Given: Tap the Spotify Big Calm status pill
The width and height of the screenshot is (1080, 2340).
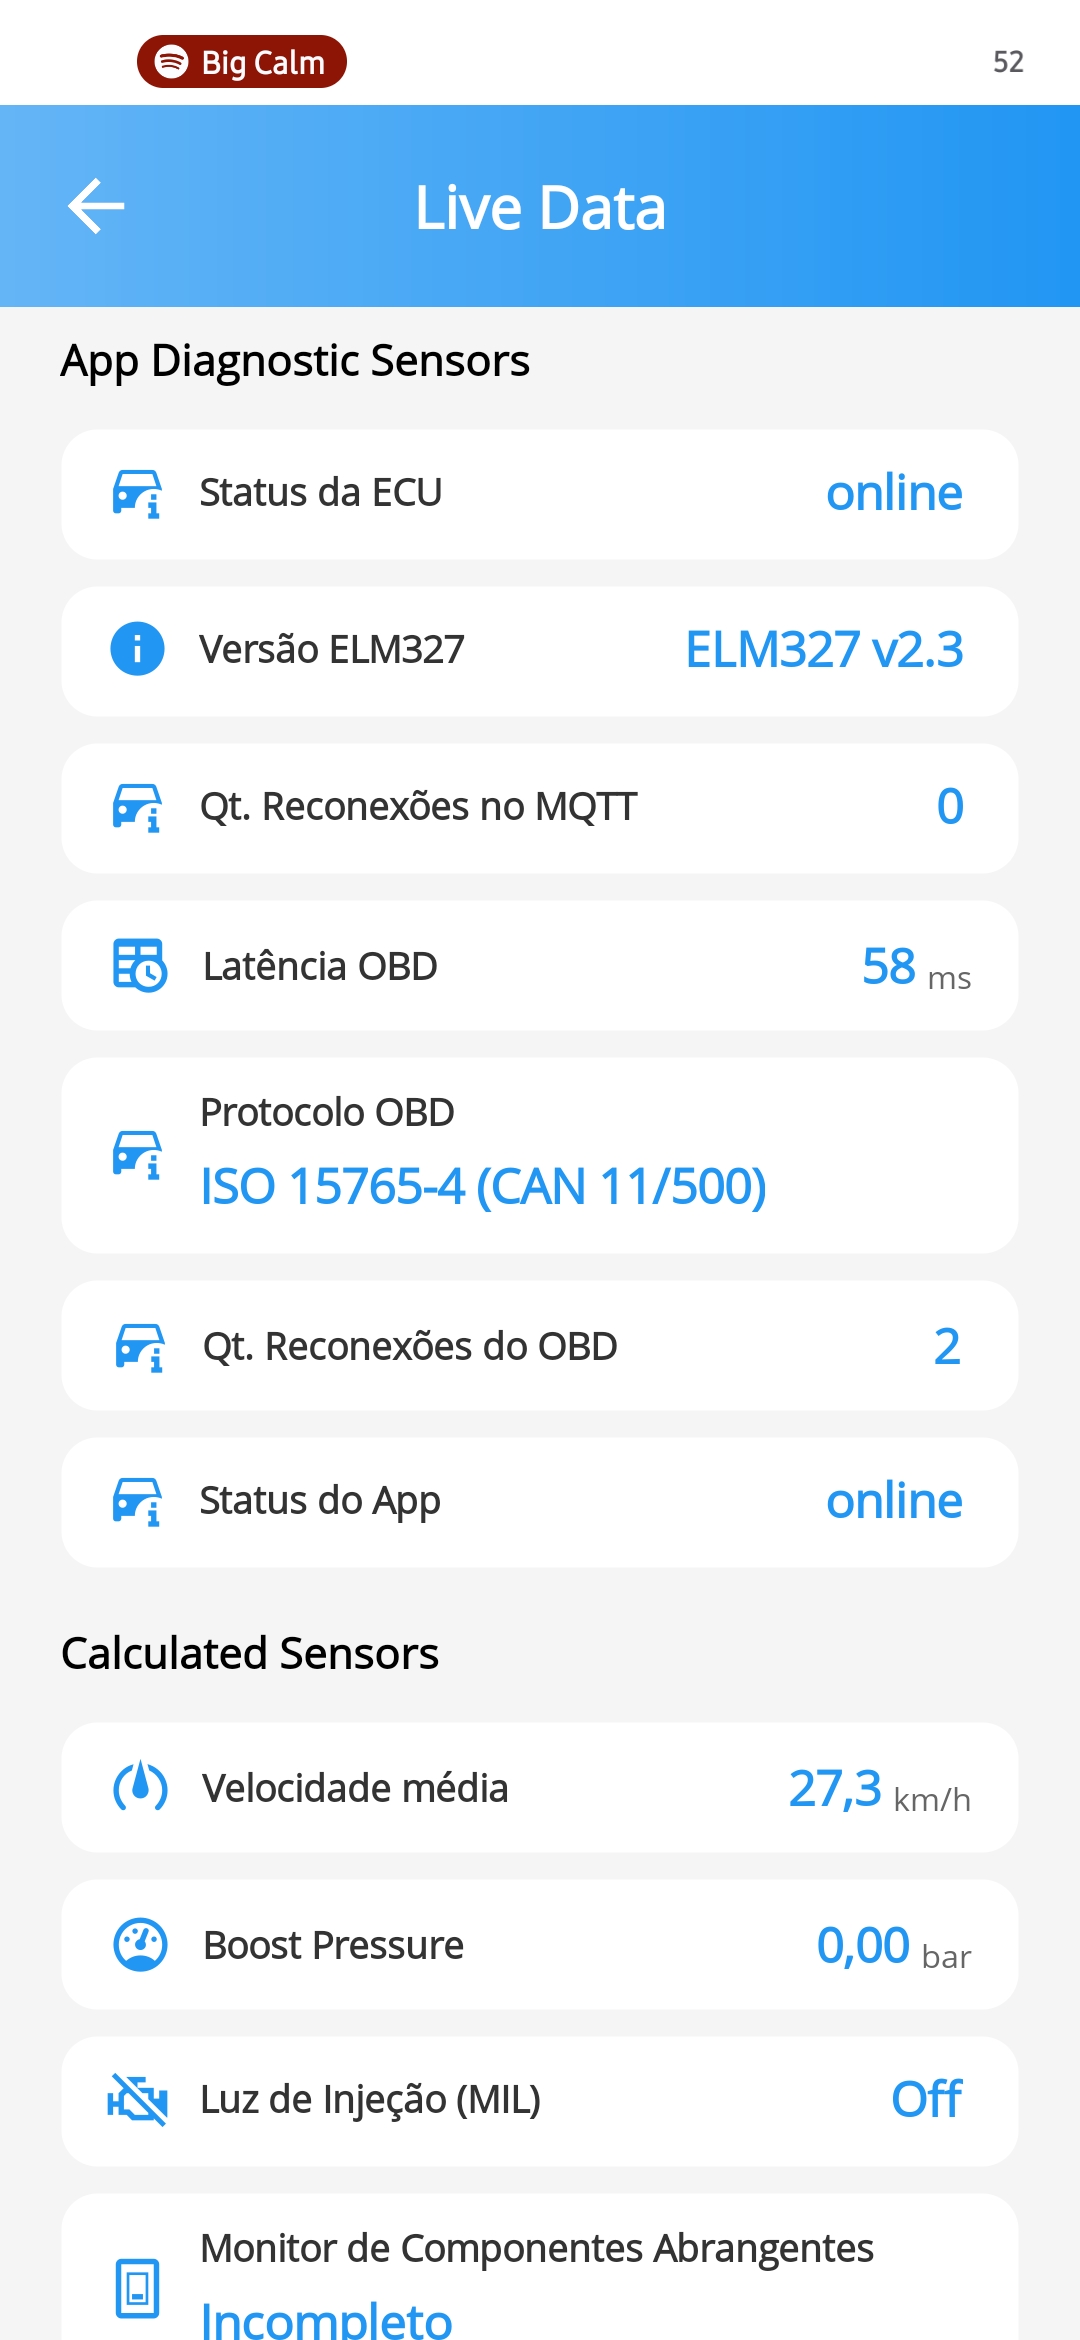Looking at the screenshot, I should (x=242, y=62).
